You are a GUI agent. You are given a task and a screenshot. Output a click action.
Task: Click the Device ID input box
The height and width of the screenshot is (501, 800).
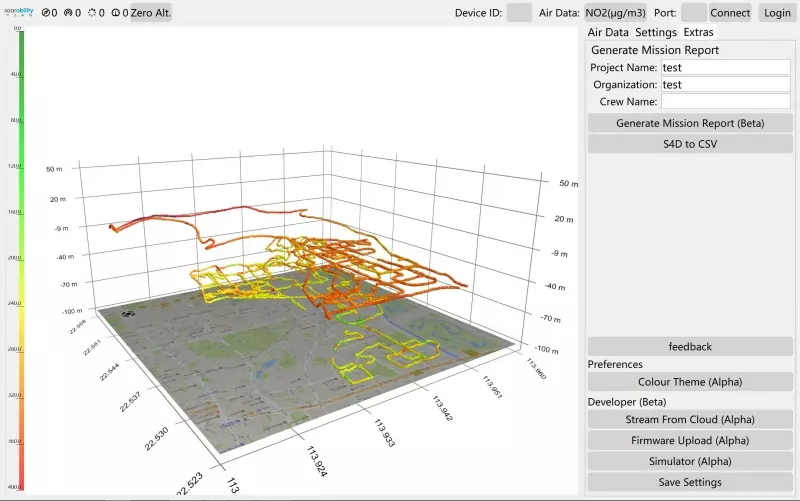point(519,13)
